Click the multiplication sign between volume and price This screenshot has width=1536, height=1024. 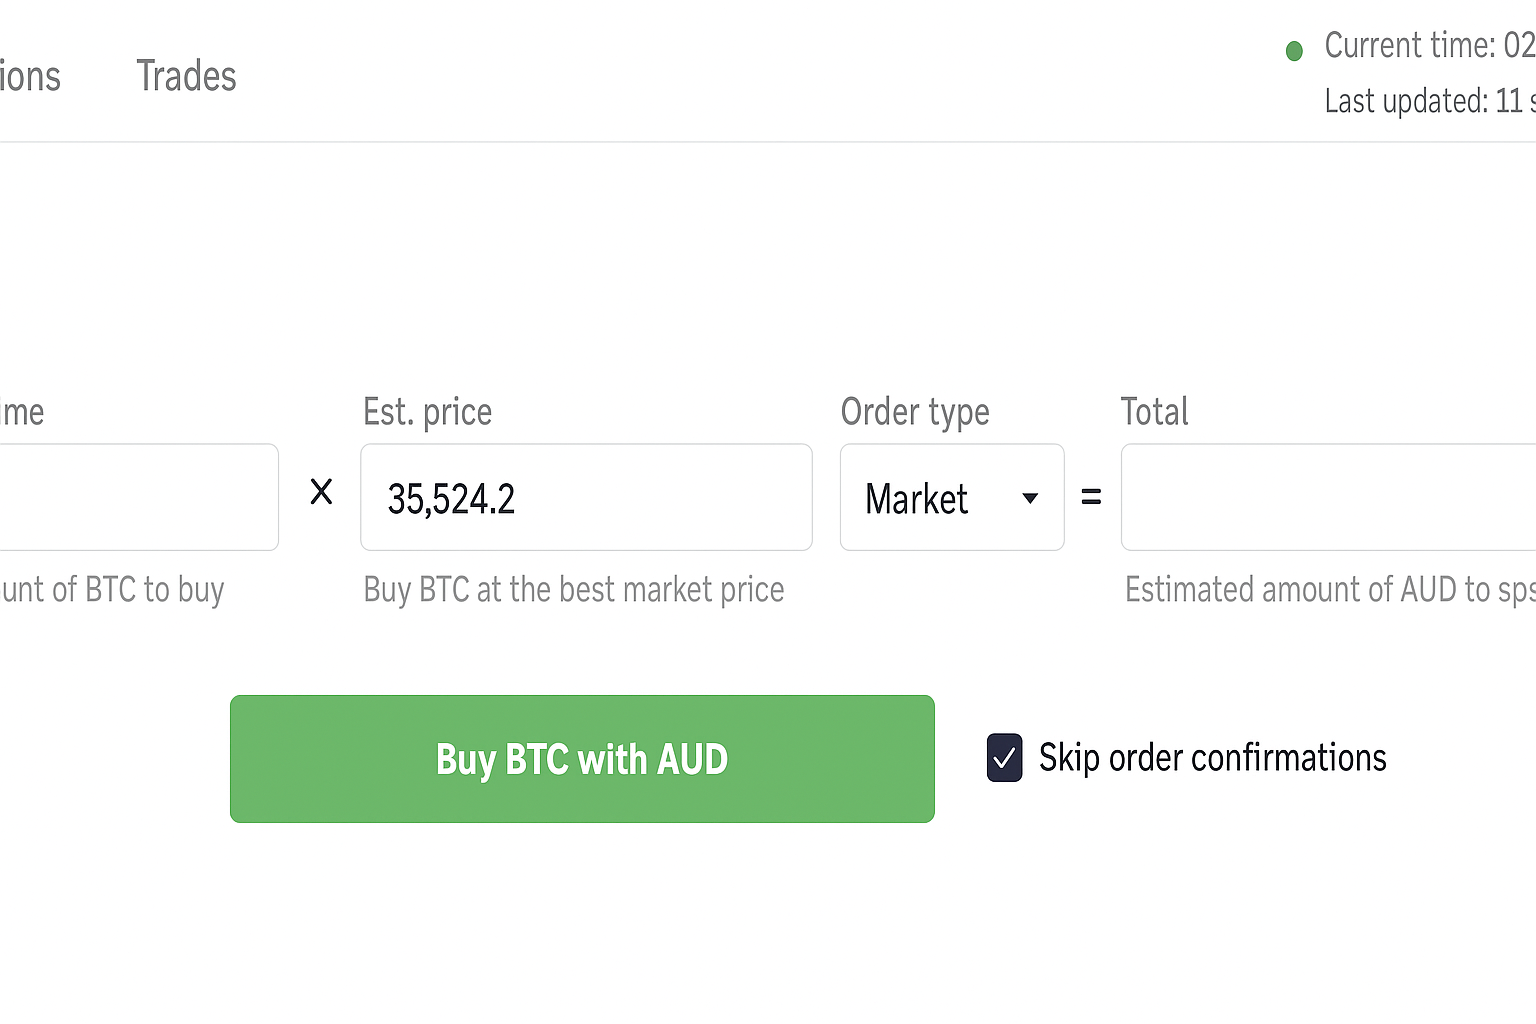point(321,491)
